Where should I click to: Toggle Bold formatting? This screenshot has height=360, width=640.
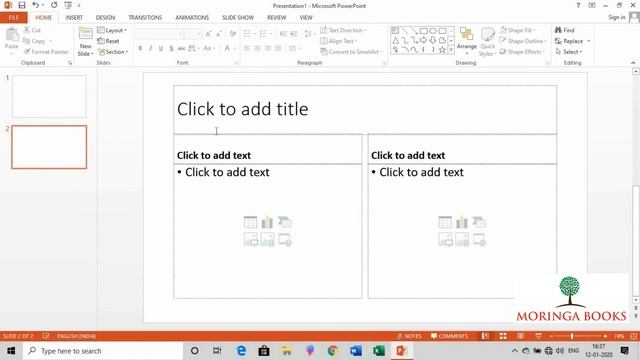pyautogui.click(x=140, y=49)
